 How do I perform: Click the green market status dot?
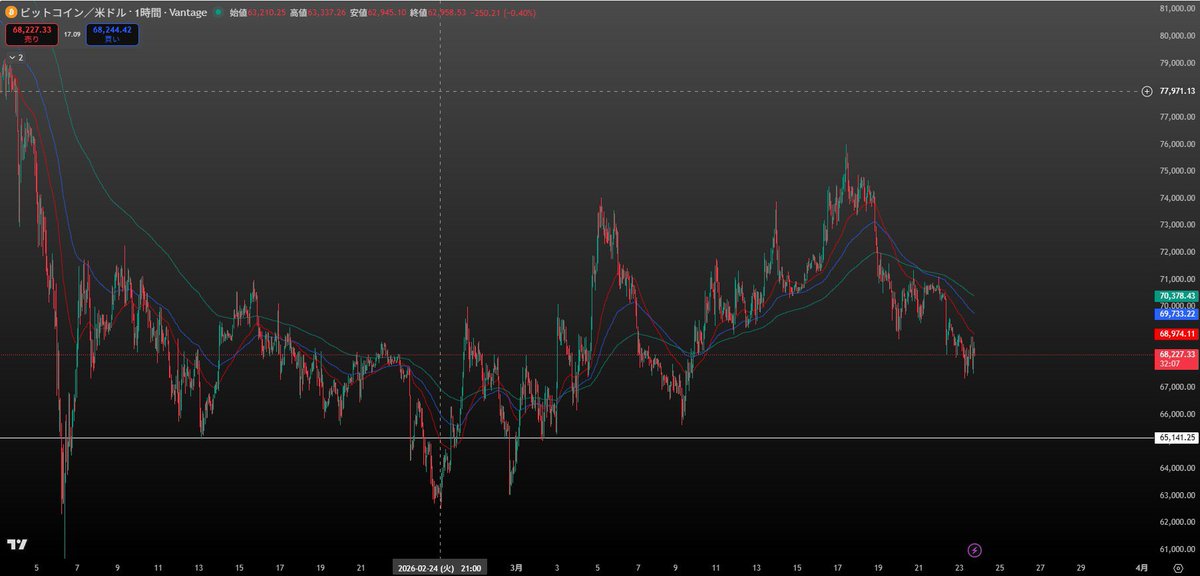[x=217, y=11]
